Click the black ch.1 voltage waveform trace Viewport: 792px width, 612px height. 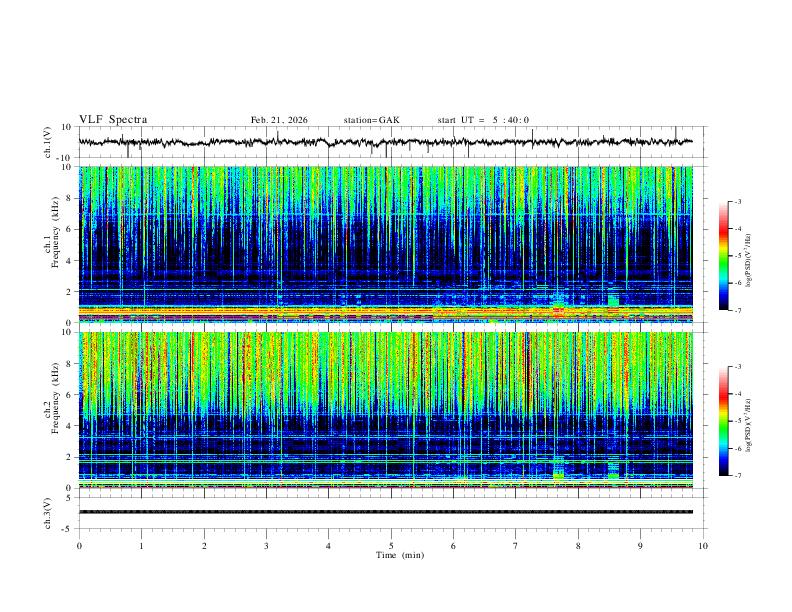[385, 142]
